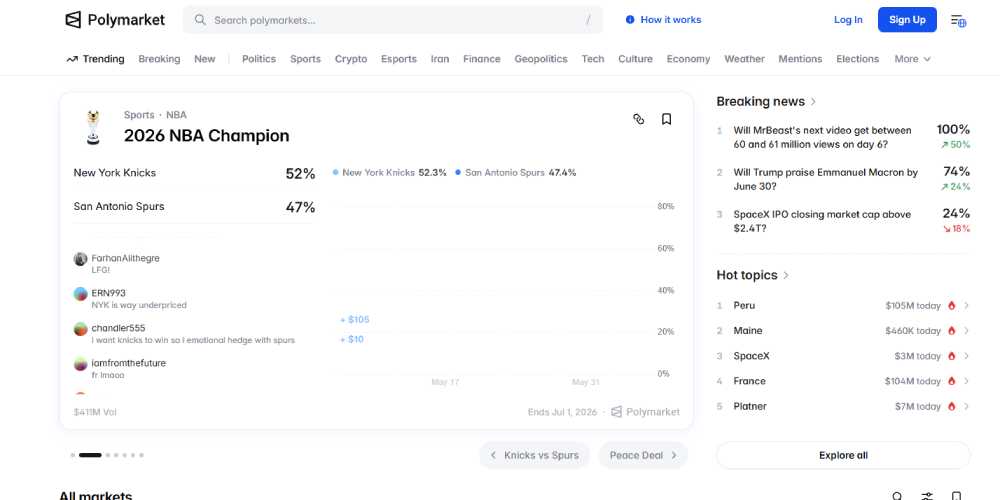Open Trump praise Emmanuel Macron market
1000x500 pixels.
pos(843,179)
